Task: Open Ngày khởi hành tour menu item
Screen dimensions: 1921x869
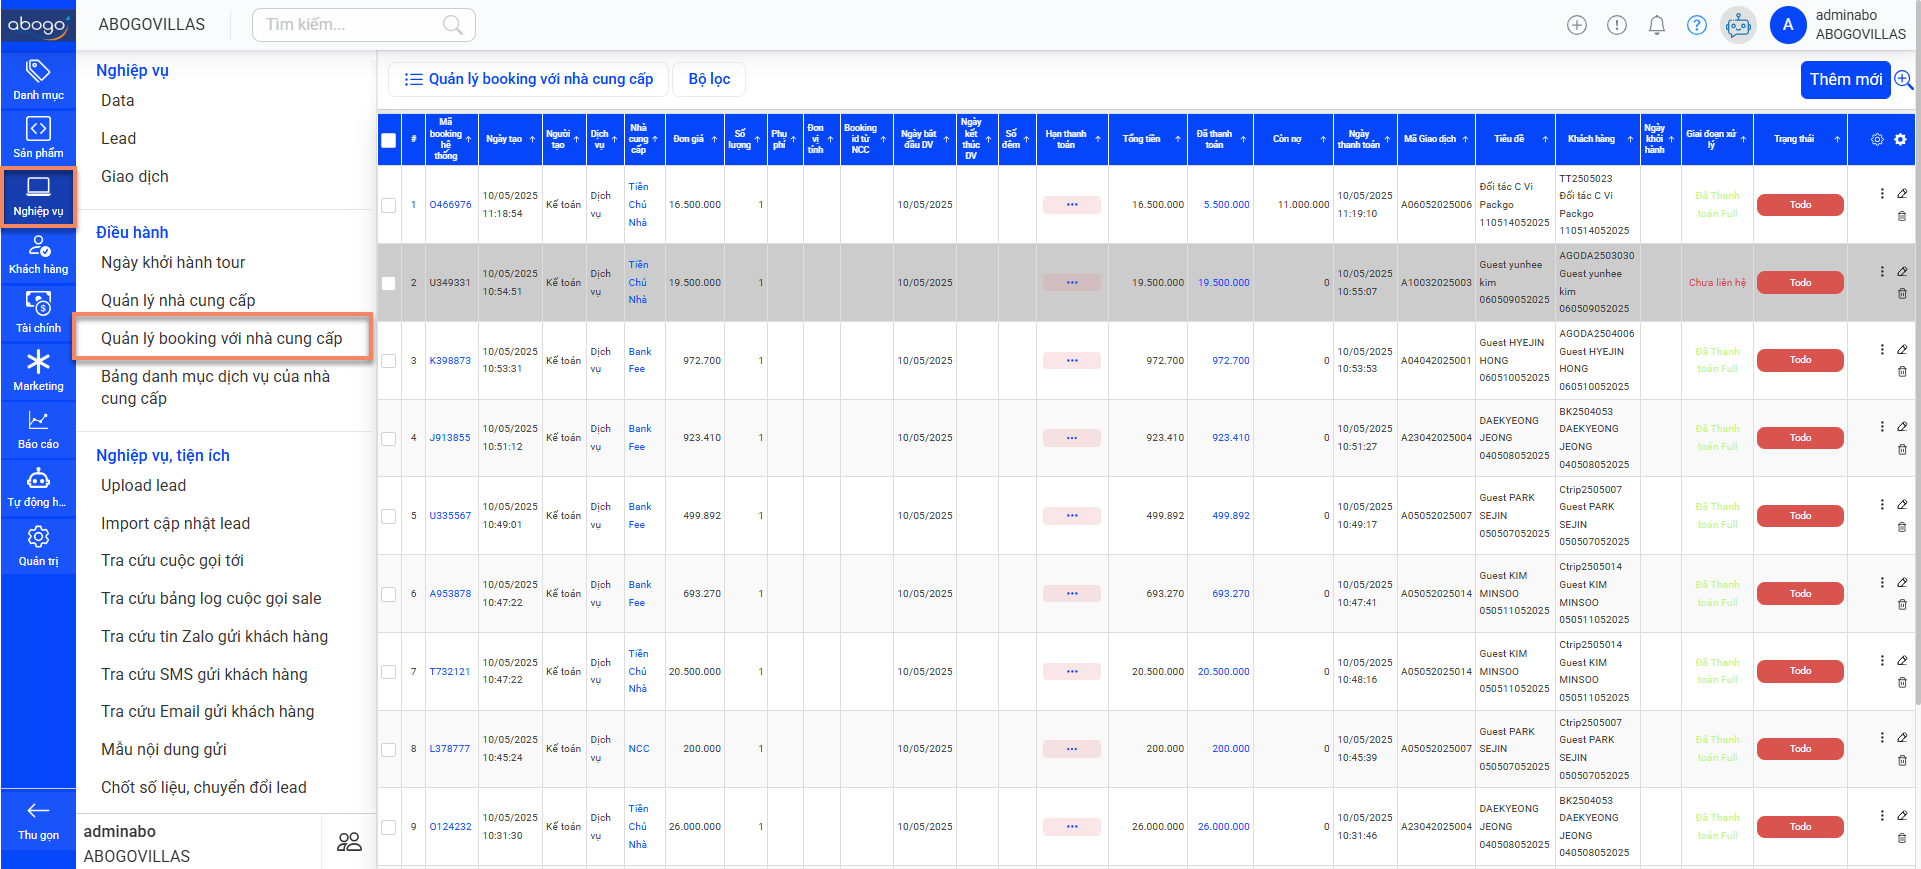Action: point(173,262)
